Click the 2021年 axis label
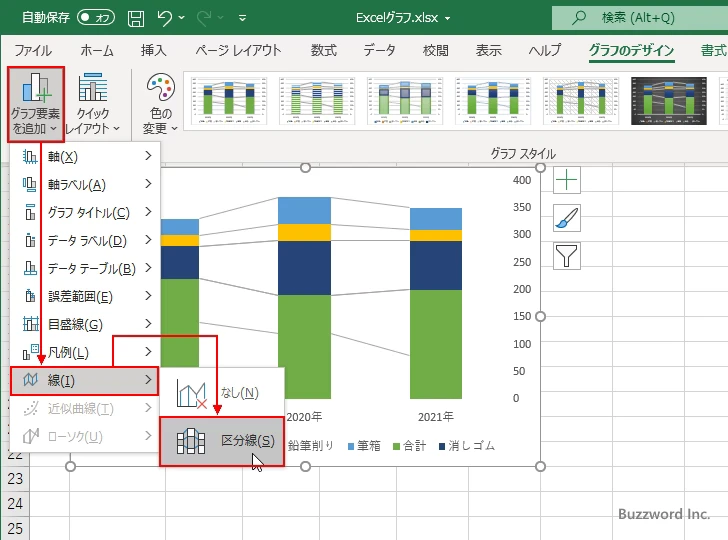The image size is (728, 540). (436, 417)
